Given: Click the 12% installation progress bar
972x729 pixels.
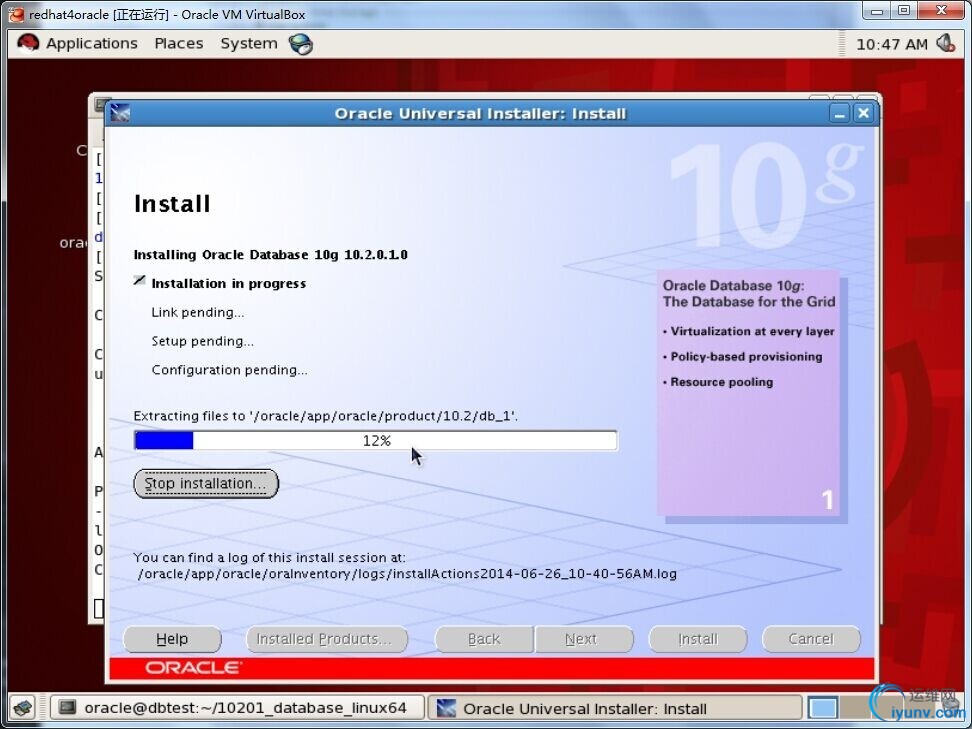Looking at the screenshot, I should (376, 441).
